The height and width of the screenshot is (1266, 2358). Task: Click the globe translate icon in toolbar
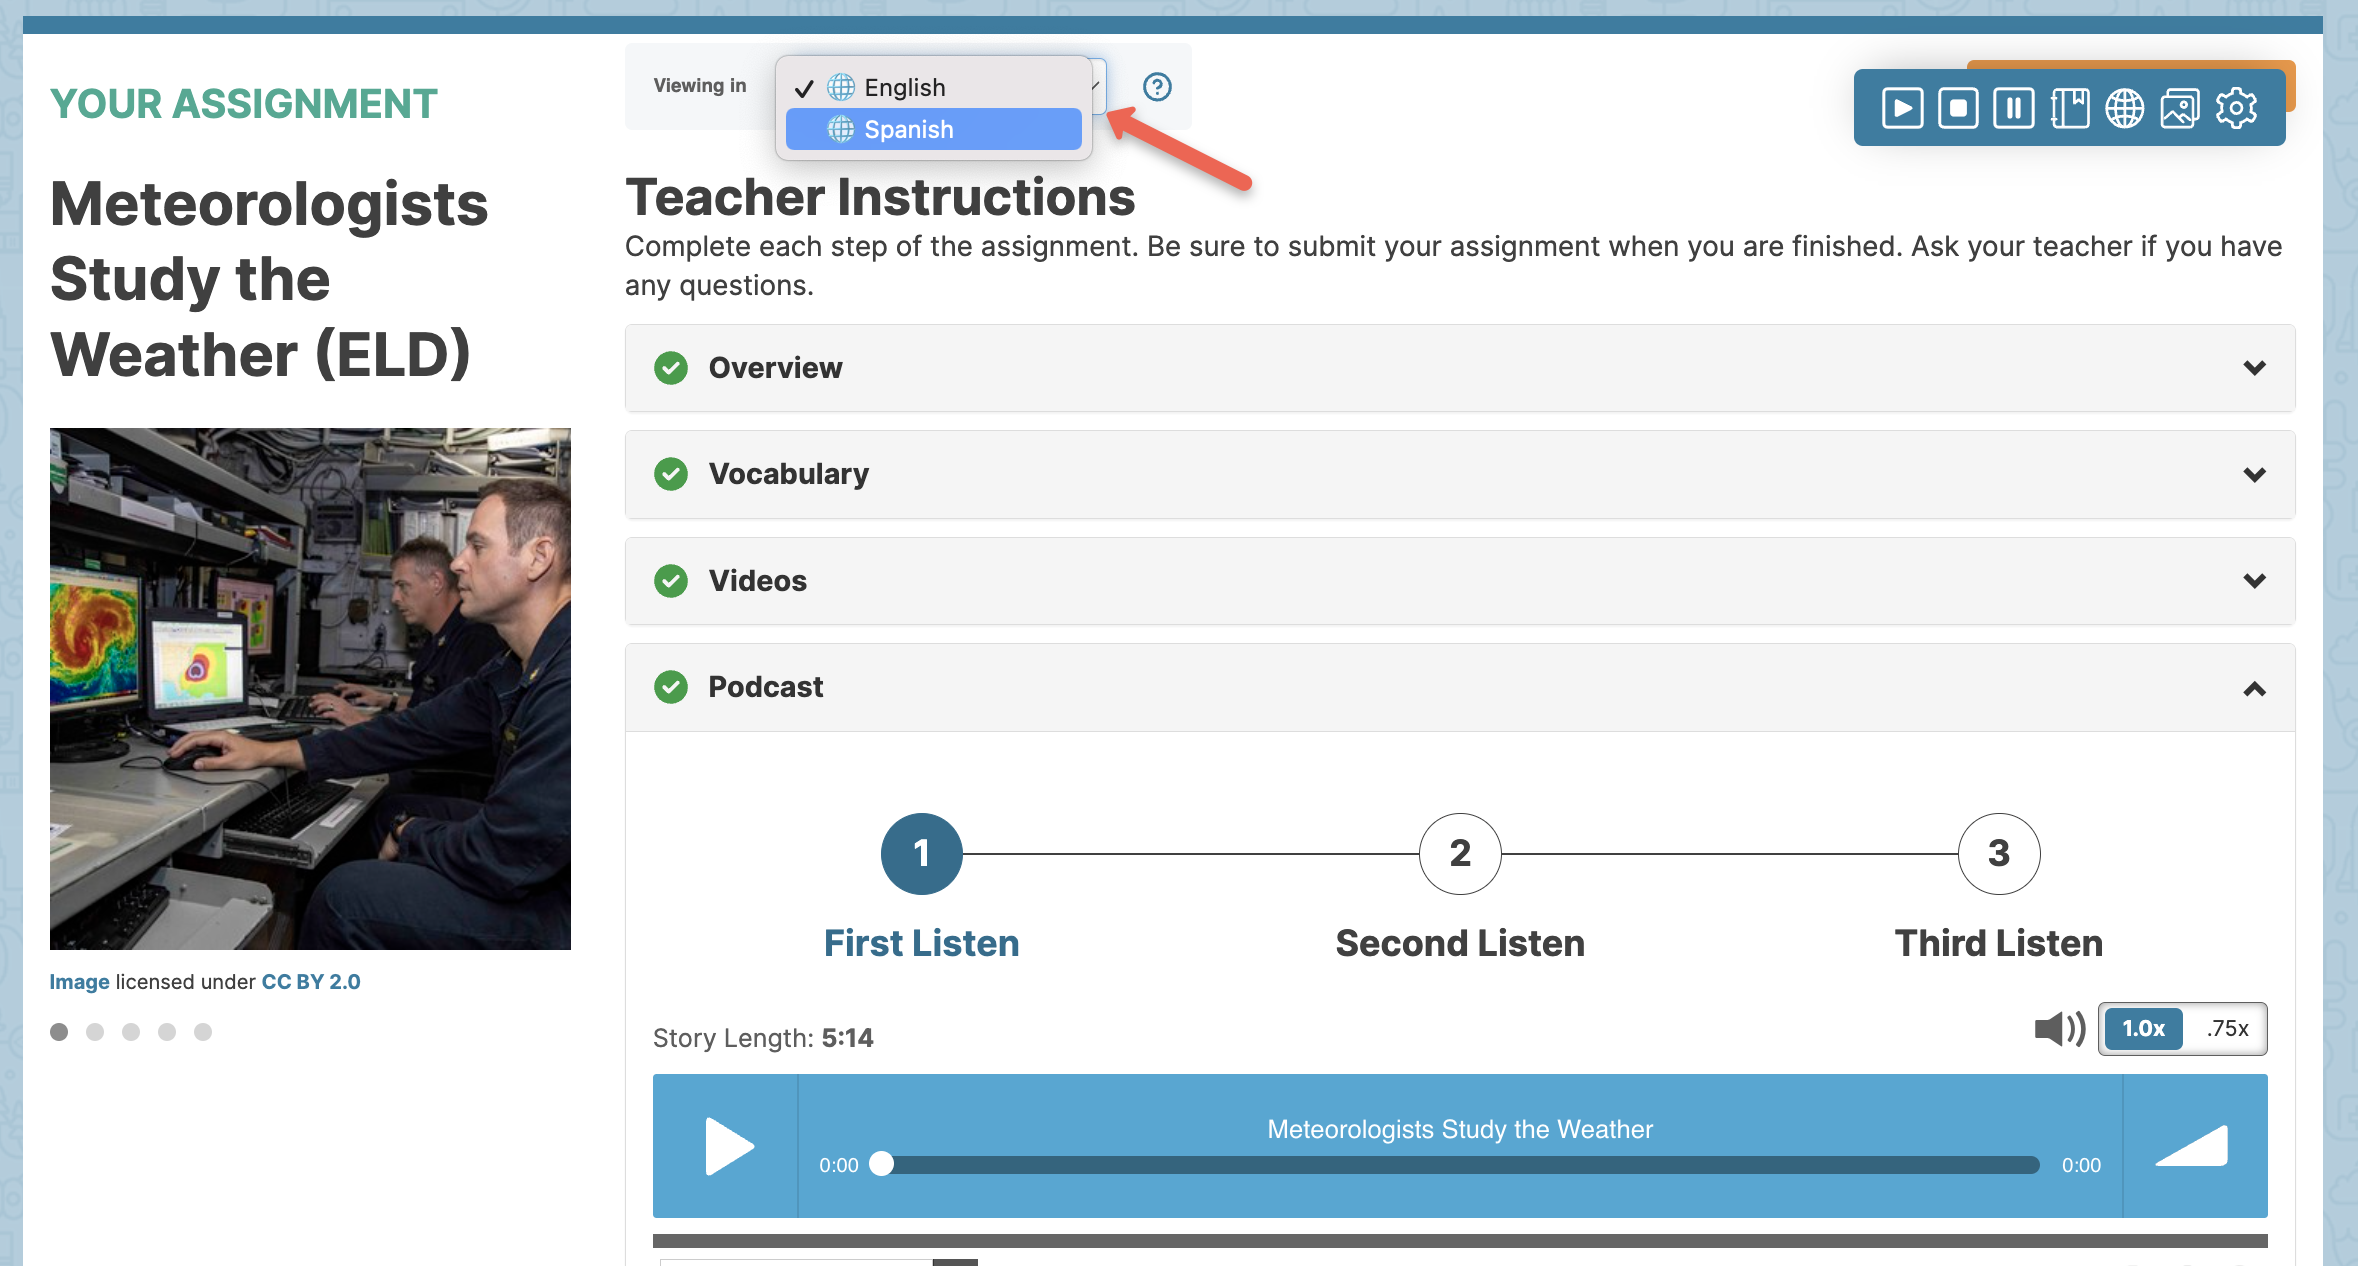tap(2124, 108)
